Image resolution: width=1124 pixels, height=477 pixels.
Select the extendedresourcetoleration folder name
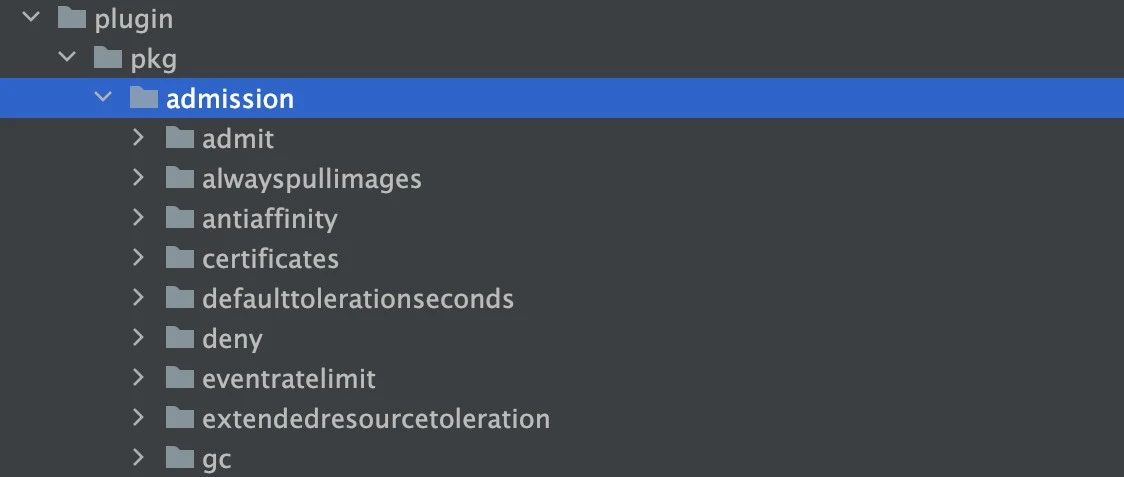(376, 418)
